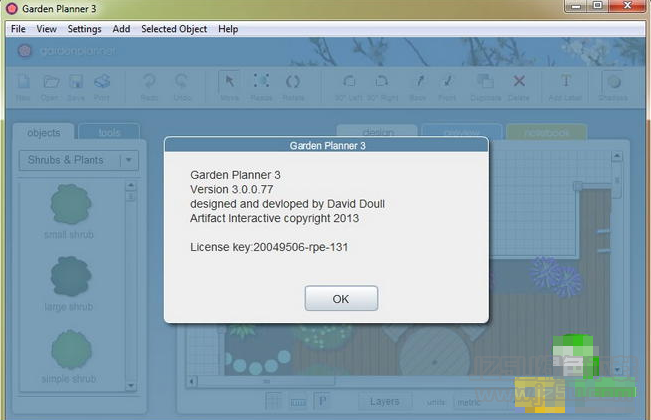651x420 pixels.
Task: Click the gardenplanner logo icon
Action: [24, 51]
